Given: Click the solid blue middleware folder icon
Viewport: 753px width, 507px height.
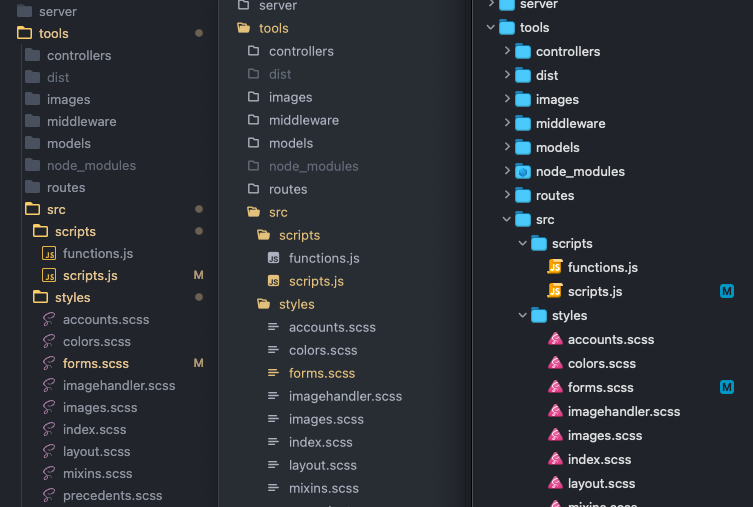Looking at the screenshot, I should (x=522, y=123).
